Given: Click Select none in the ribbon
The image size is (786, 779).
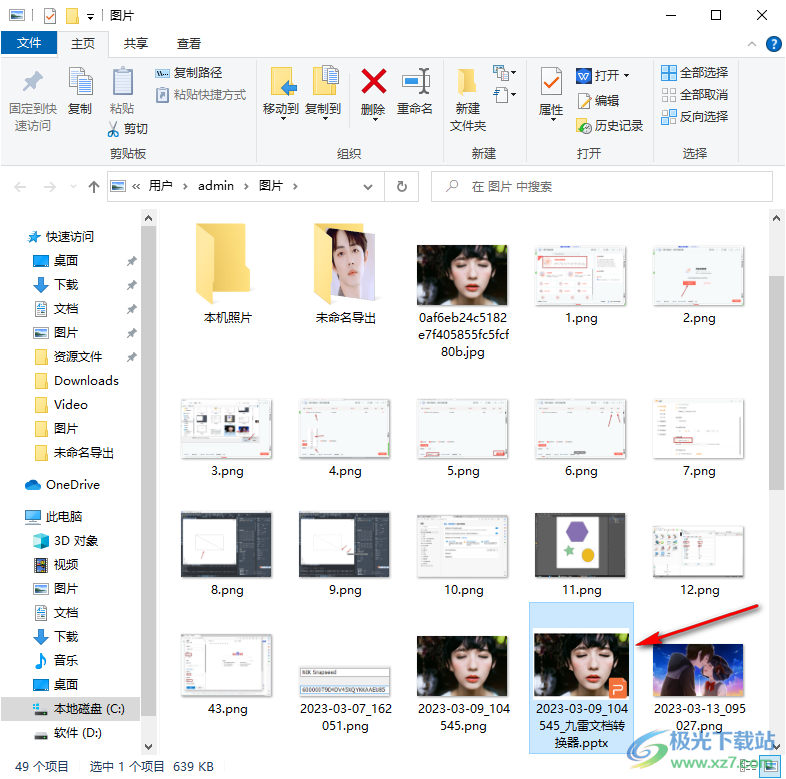Looking at the screenshot, I should pos(695,95).
